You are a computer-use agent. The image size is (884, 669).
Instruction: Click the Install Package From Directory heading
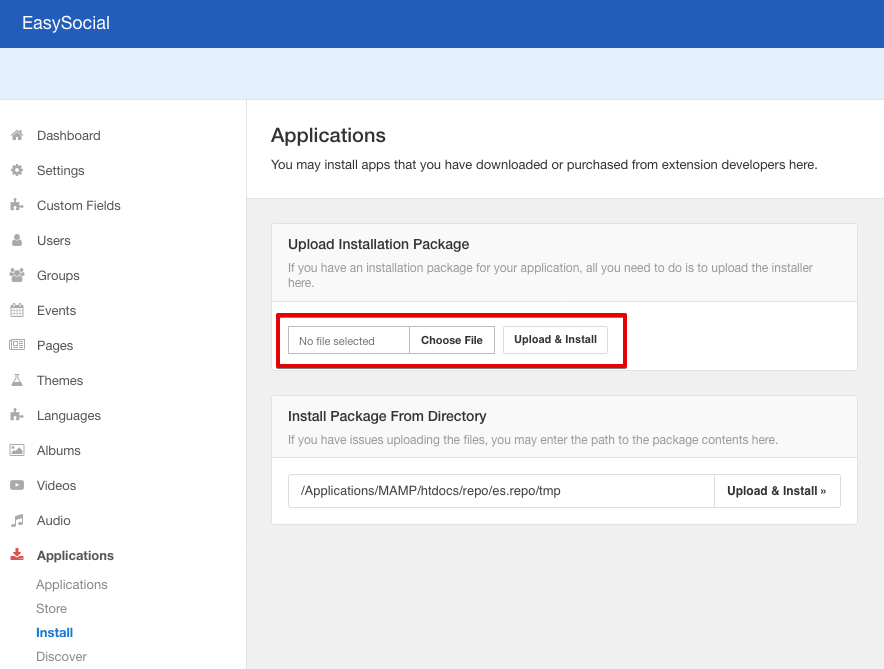click(x=387, y=416)
